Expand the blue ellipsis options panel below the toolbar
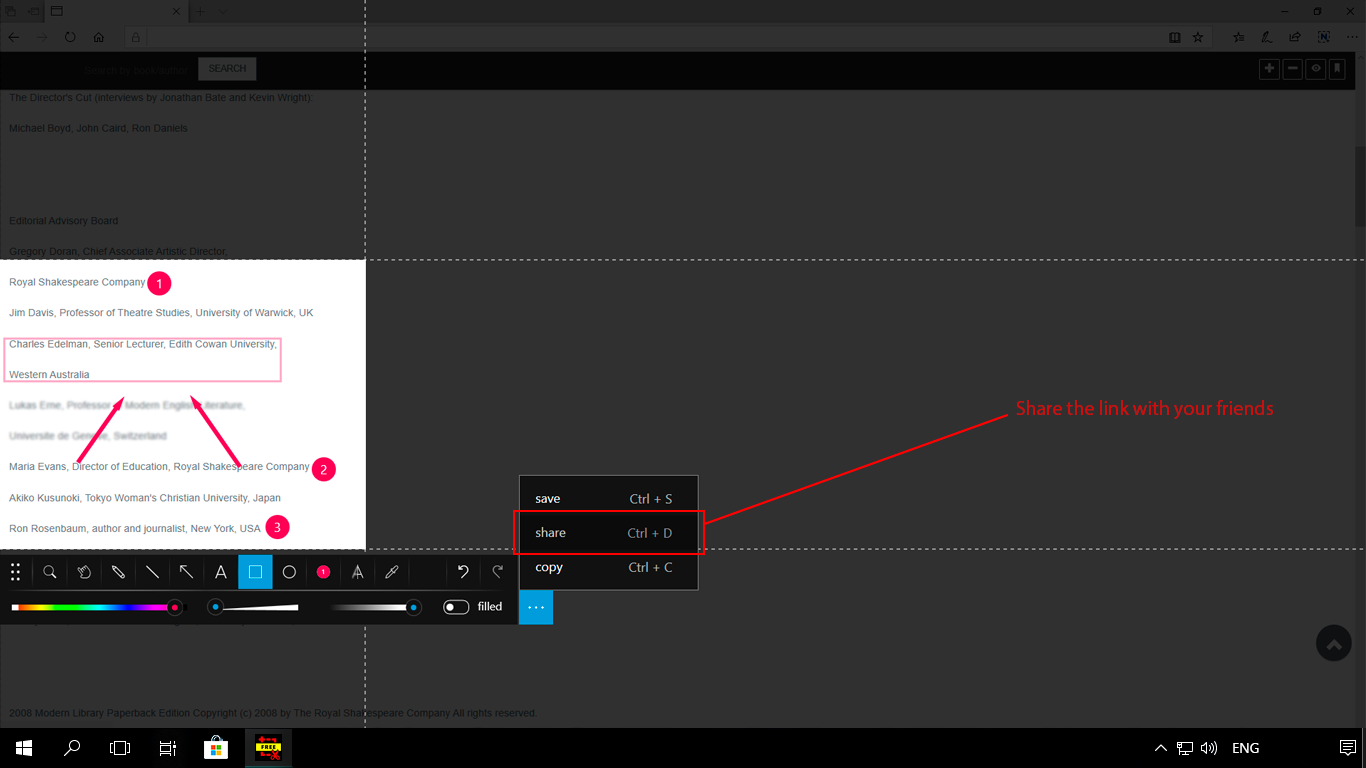 click(536, 607)
